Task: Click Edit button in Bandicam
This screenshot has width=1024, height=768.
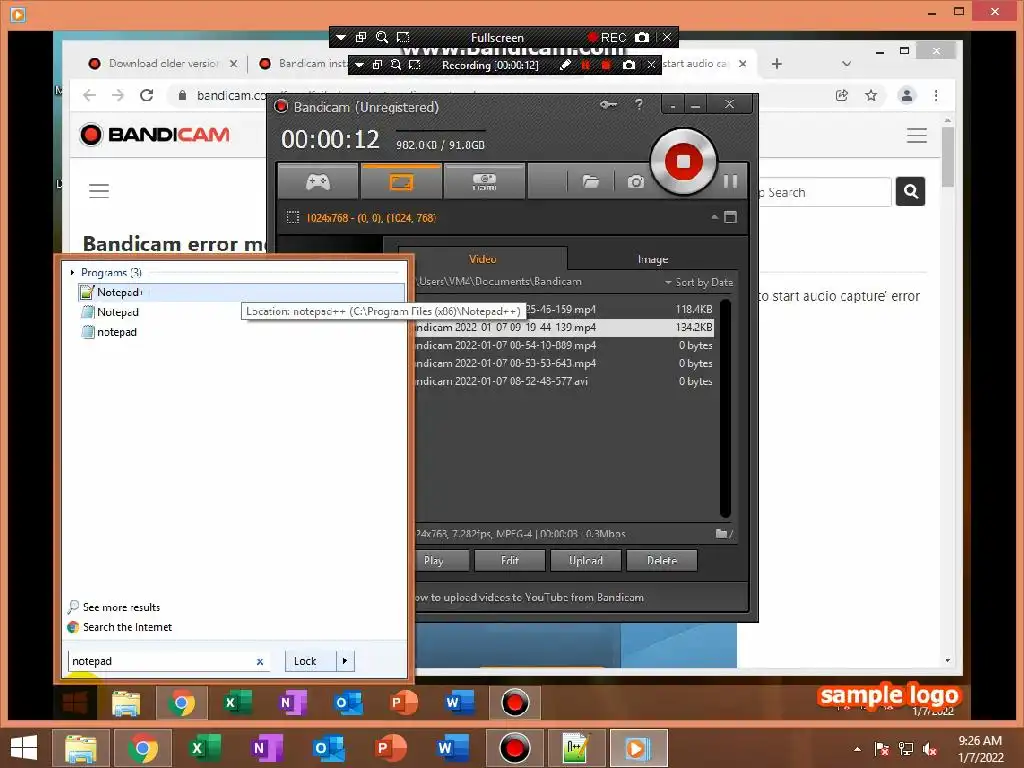Action: pos(510,560)
